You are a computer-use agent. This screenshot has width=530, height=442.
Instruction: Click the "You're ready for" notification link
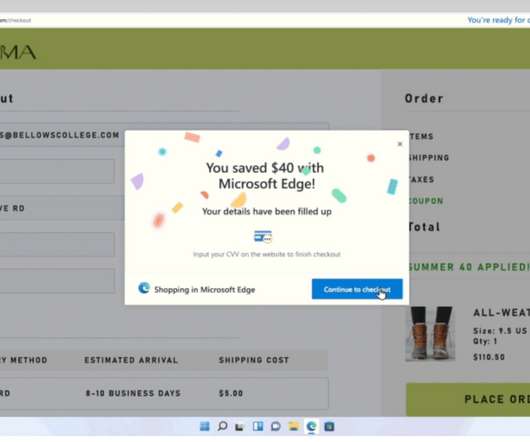point(499,20)
